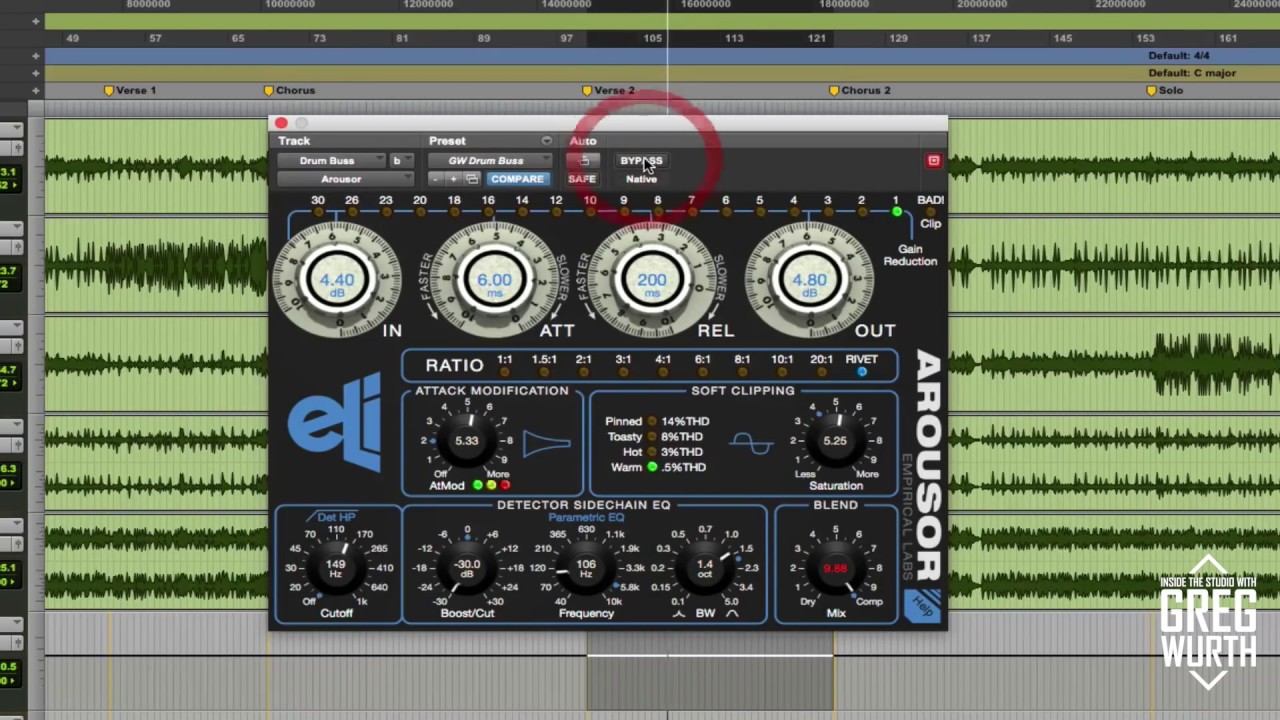Viewport: 1280px width, 720px height.
Task: Click the ATT attack knob
Action: pyautogui.click(x=494, y=280)
